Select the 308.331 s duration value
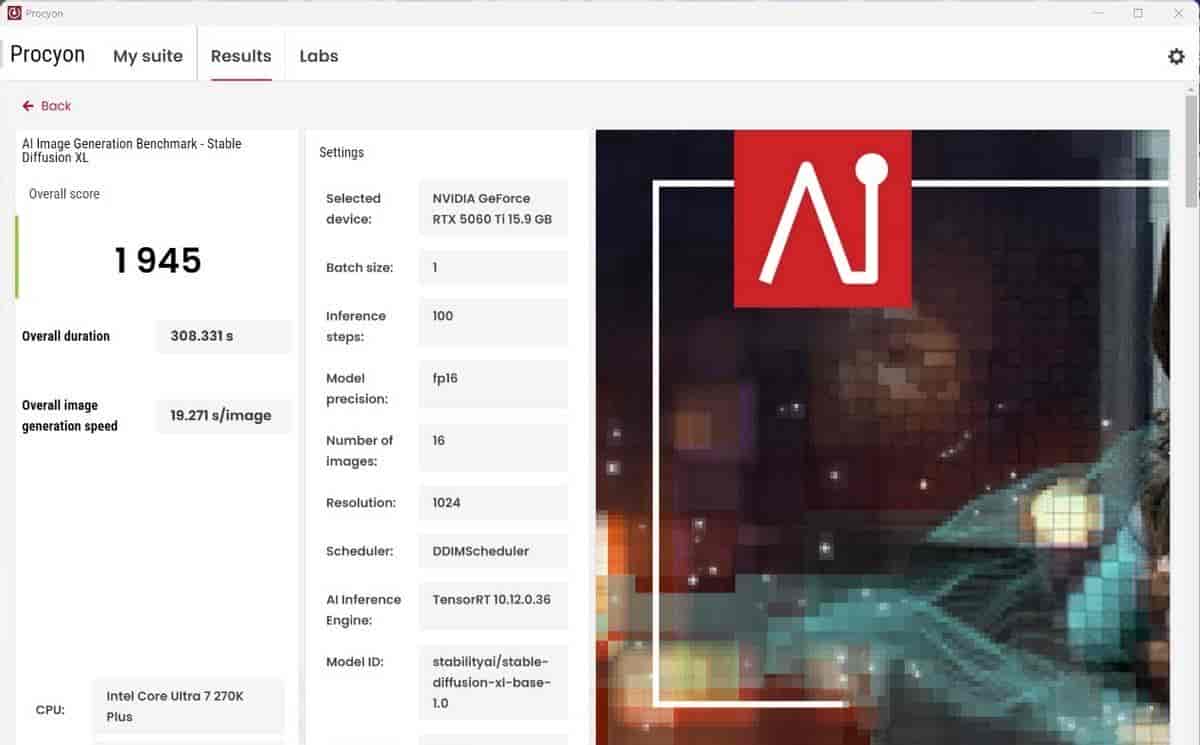The height and width of the screenshot is (745, 1200). coord(224,336)
